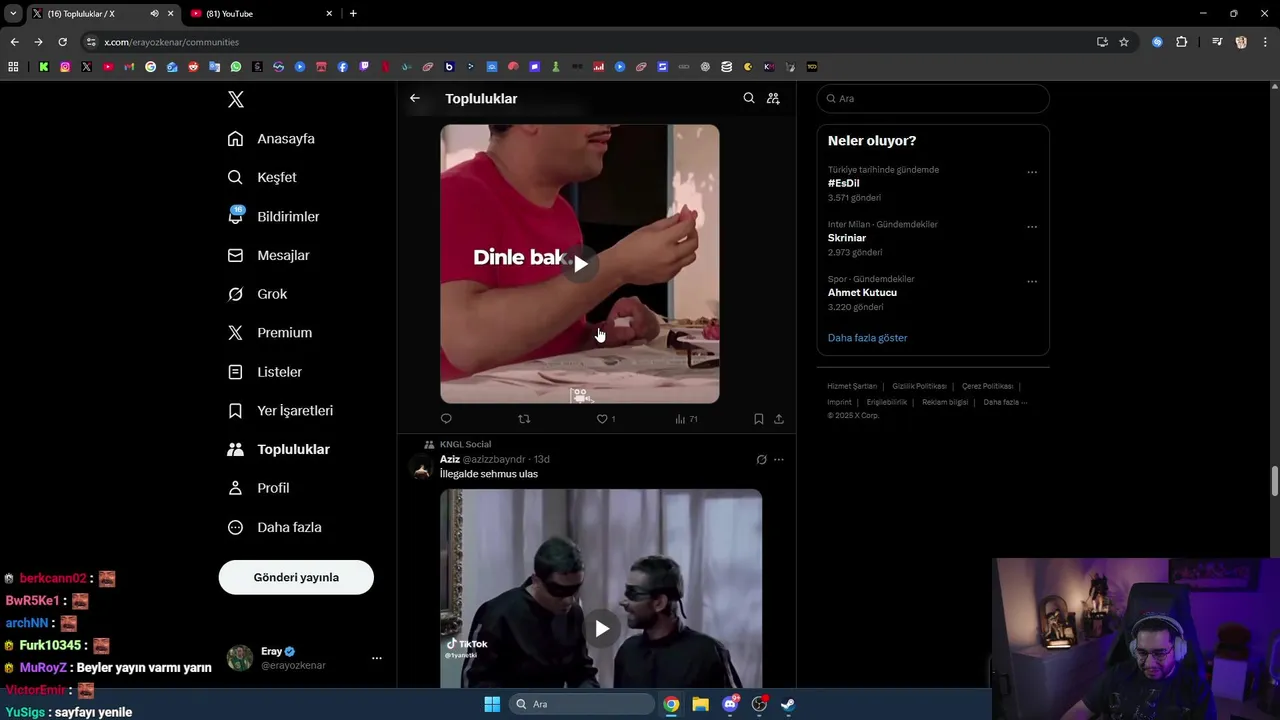Viewport: 1280px width, 720px height.
Task: Open Keşfet explore page
Action: (x=262, y=177)
